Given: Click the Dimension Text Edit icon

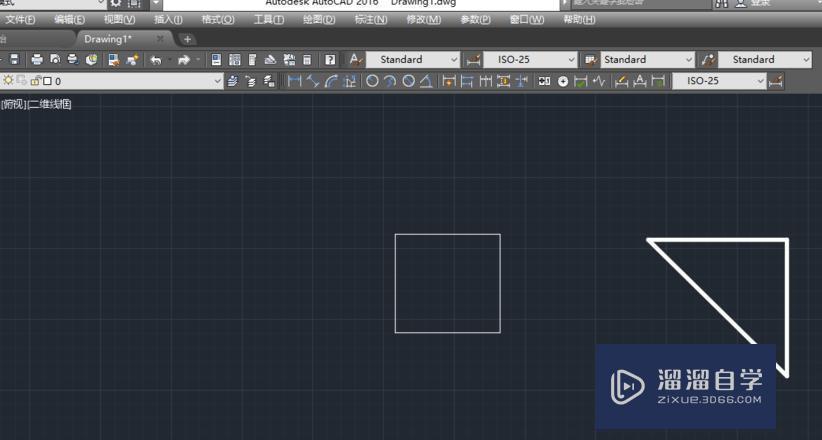Looking at the screenshot, I should (x=640, y=81).
